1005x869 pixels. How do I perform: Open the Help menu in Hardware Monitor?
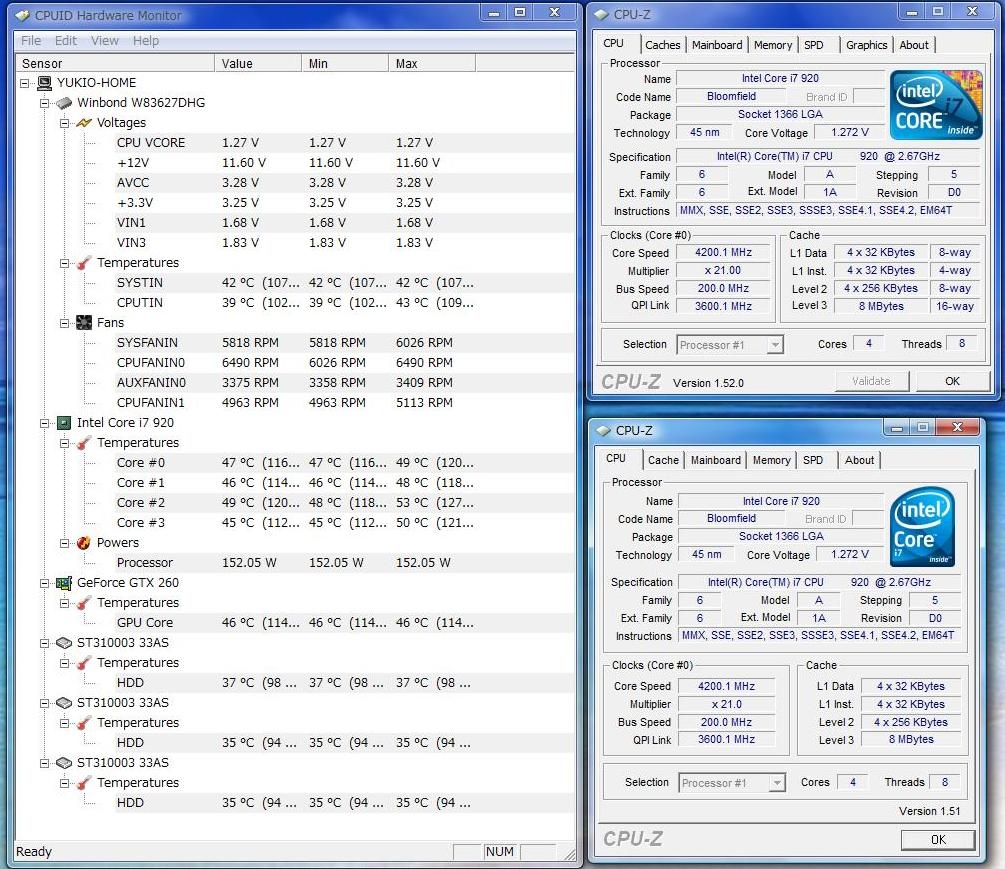point(145,40)
